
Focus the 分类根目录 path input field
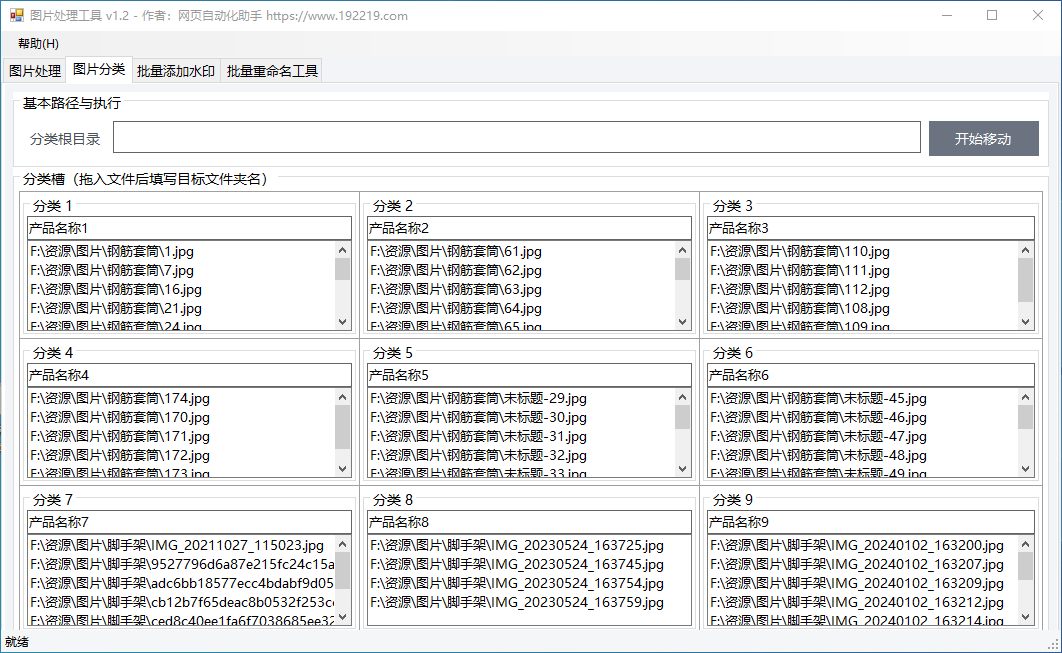click(x=516, y=138)
